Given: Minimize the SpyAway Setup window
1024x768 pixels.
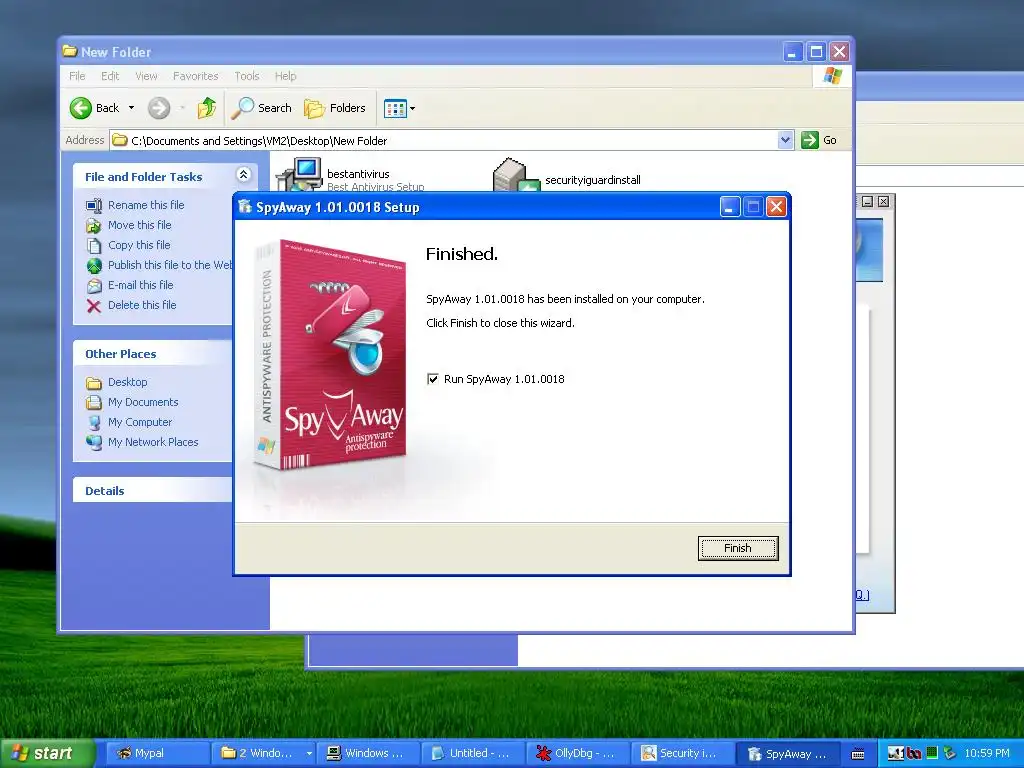Looking at the screenshot, I should (x=729, y=207).
